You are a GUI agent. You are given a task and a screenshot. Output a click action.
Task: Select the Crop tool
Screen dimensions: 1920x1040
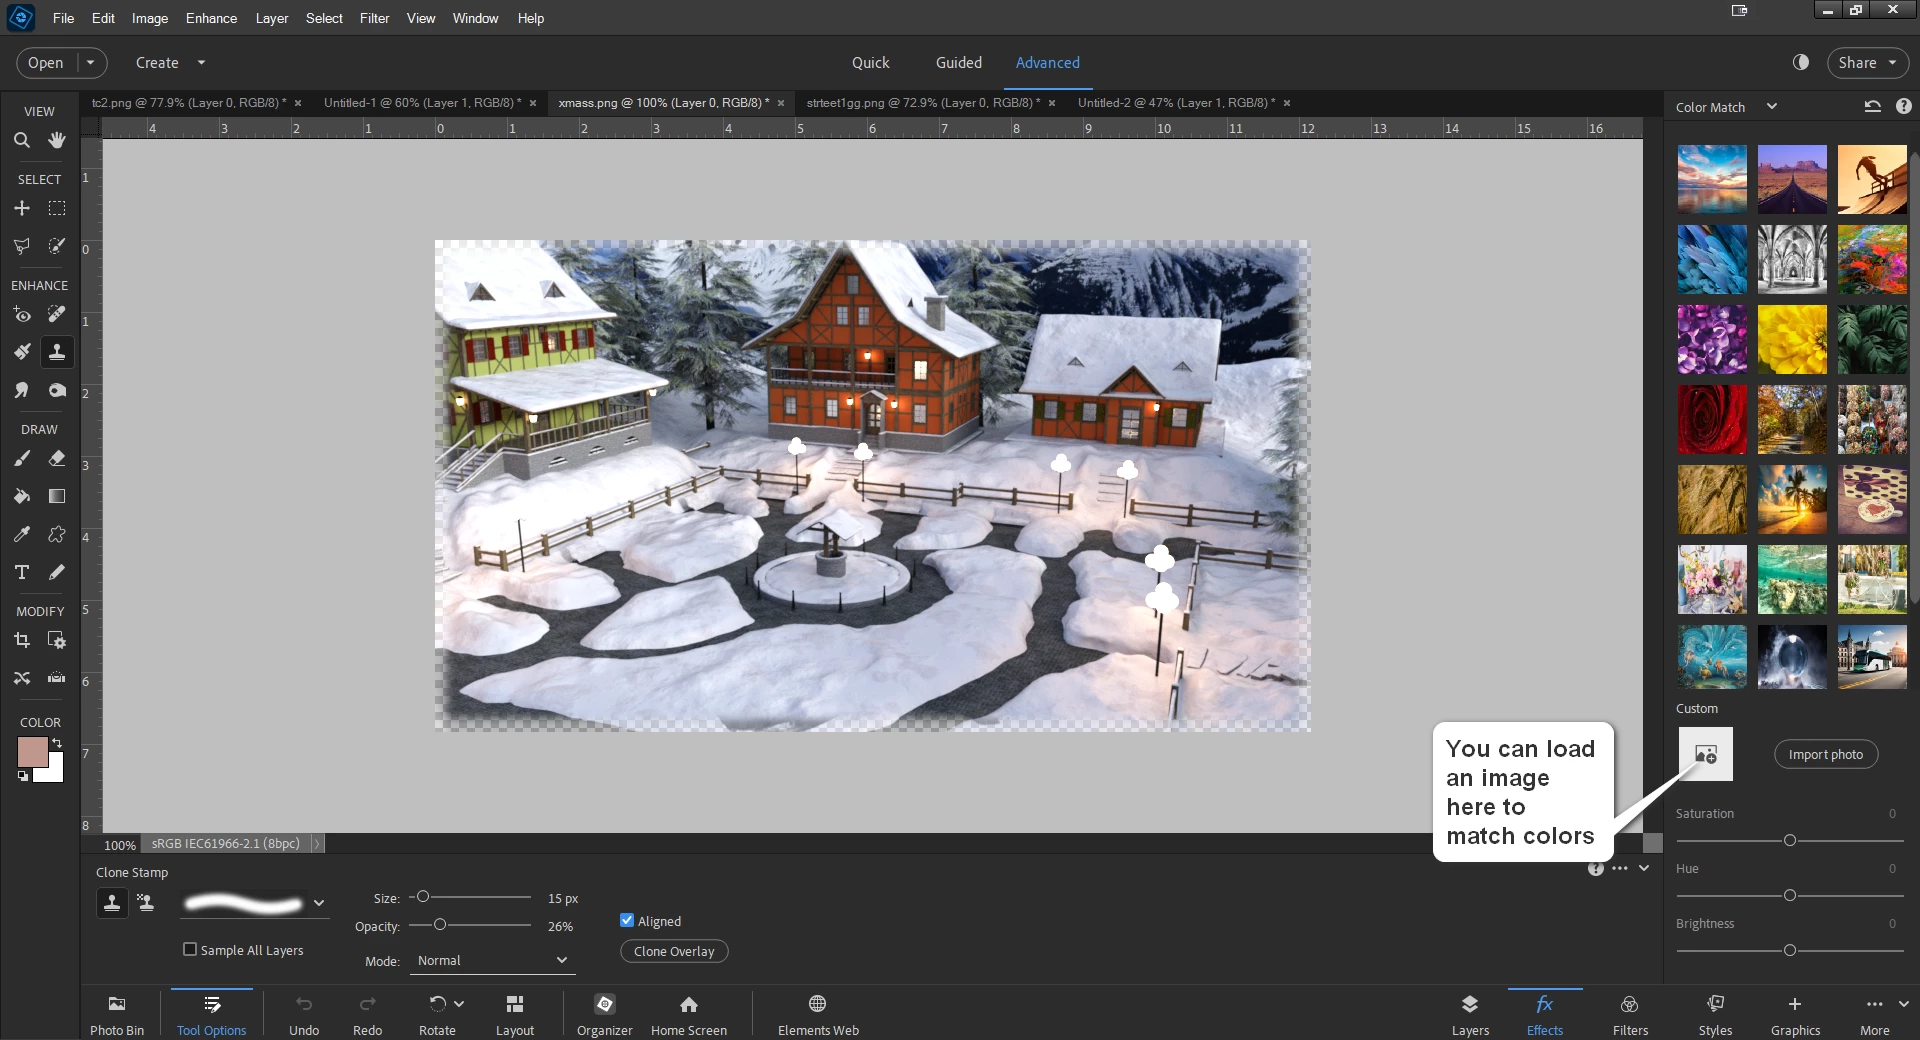point(21,640)
